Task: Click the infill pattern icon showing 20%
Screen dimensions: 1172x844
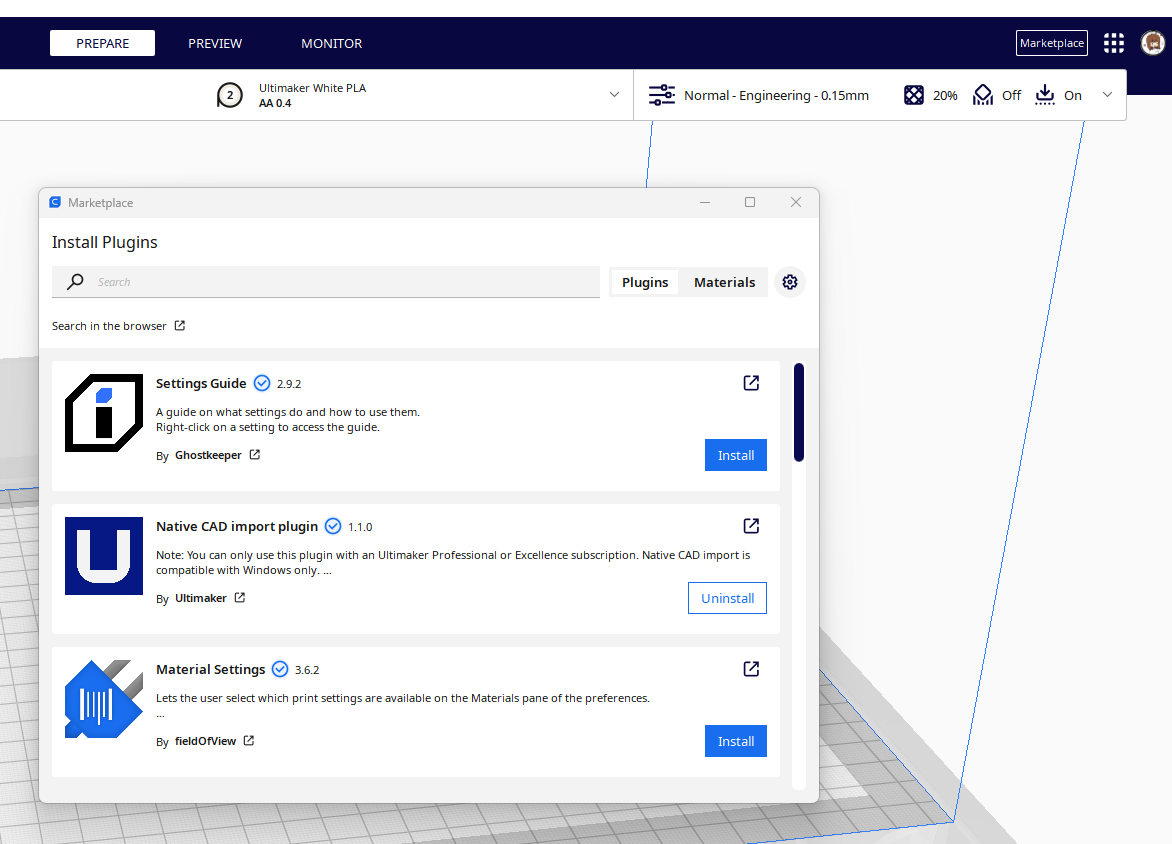Action: point(913,95)
